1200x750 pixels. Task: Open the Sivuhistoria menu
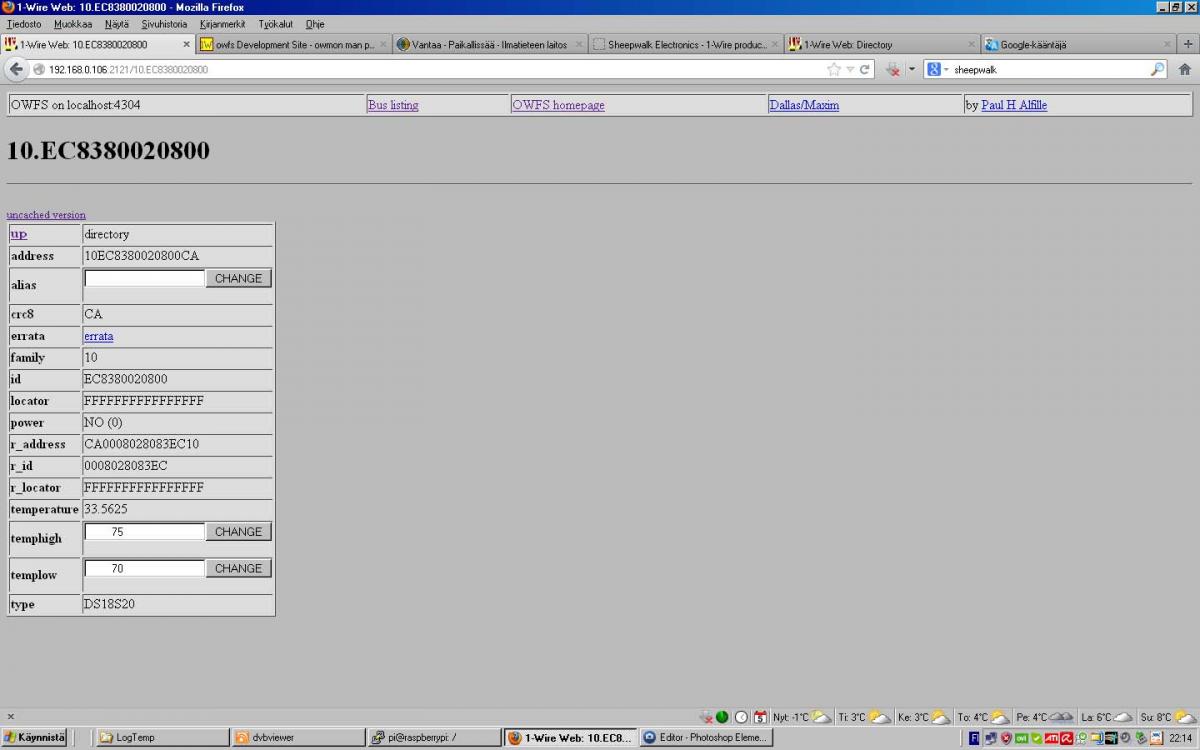coord(164,23)
